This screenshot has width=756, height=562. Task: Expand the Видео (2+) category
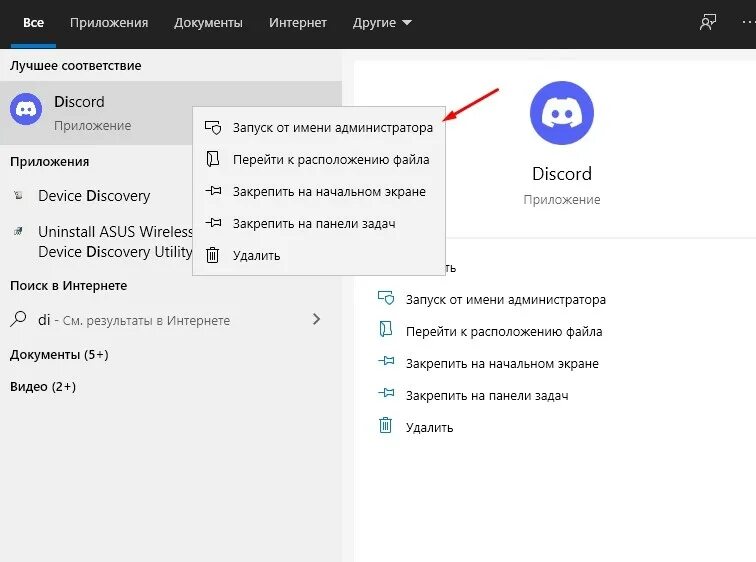tap(43, 387)
